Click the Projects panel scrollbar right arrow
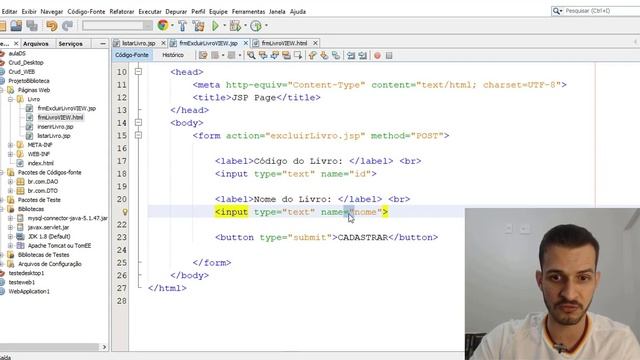Screen dimensions: 640x360 pos(104,347)
